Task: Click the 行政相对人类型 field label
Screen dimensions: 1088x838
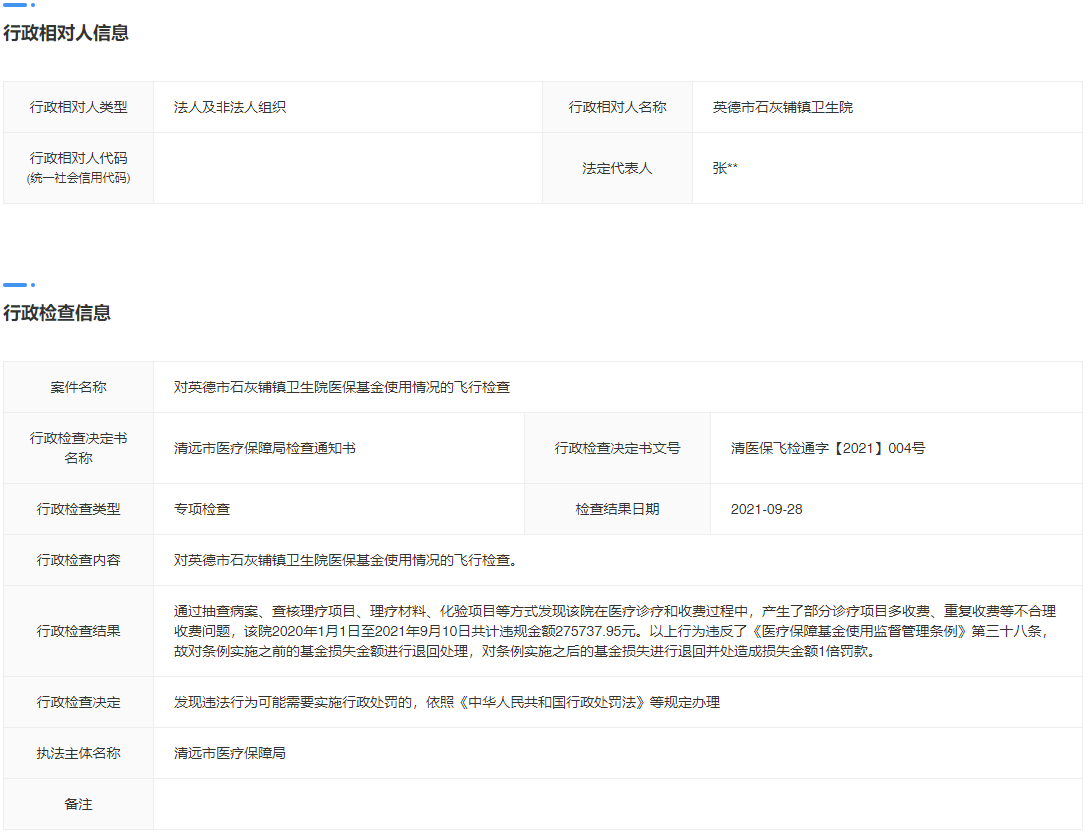Action: [x=78, y=107]
